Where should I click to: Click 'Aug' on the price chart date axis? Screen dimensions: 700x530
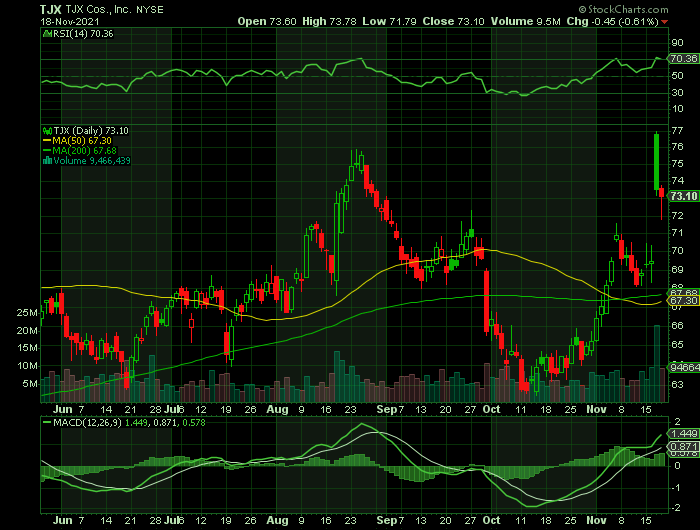(x=277, y=409)
